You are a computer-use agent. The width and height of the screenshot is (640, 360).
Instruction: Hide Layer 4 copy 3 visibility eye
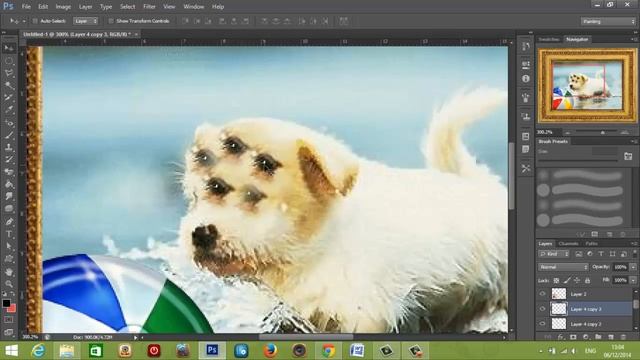[x=542, y=309]
